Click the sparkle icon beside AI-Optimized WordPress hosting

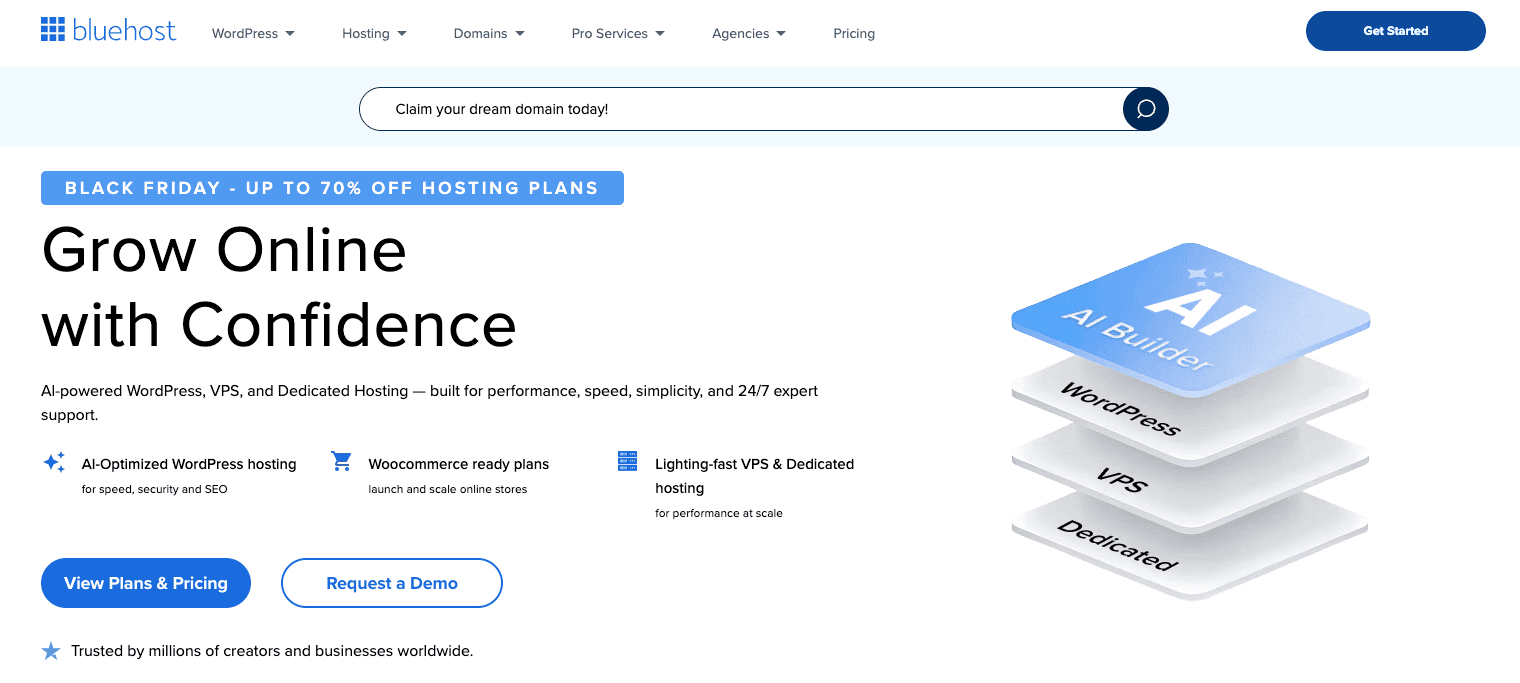[x=54, y=462]
